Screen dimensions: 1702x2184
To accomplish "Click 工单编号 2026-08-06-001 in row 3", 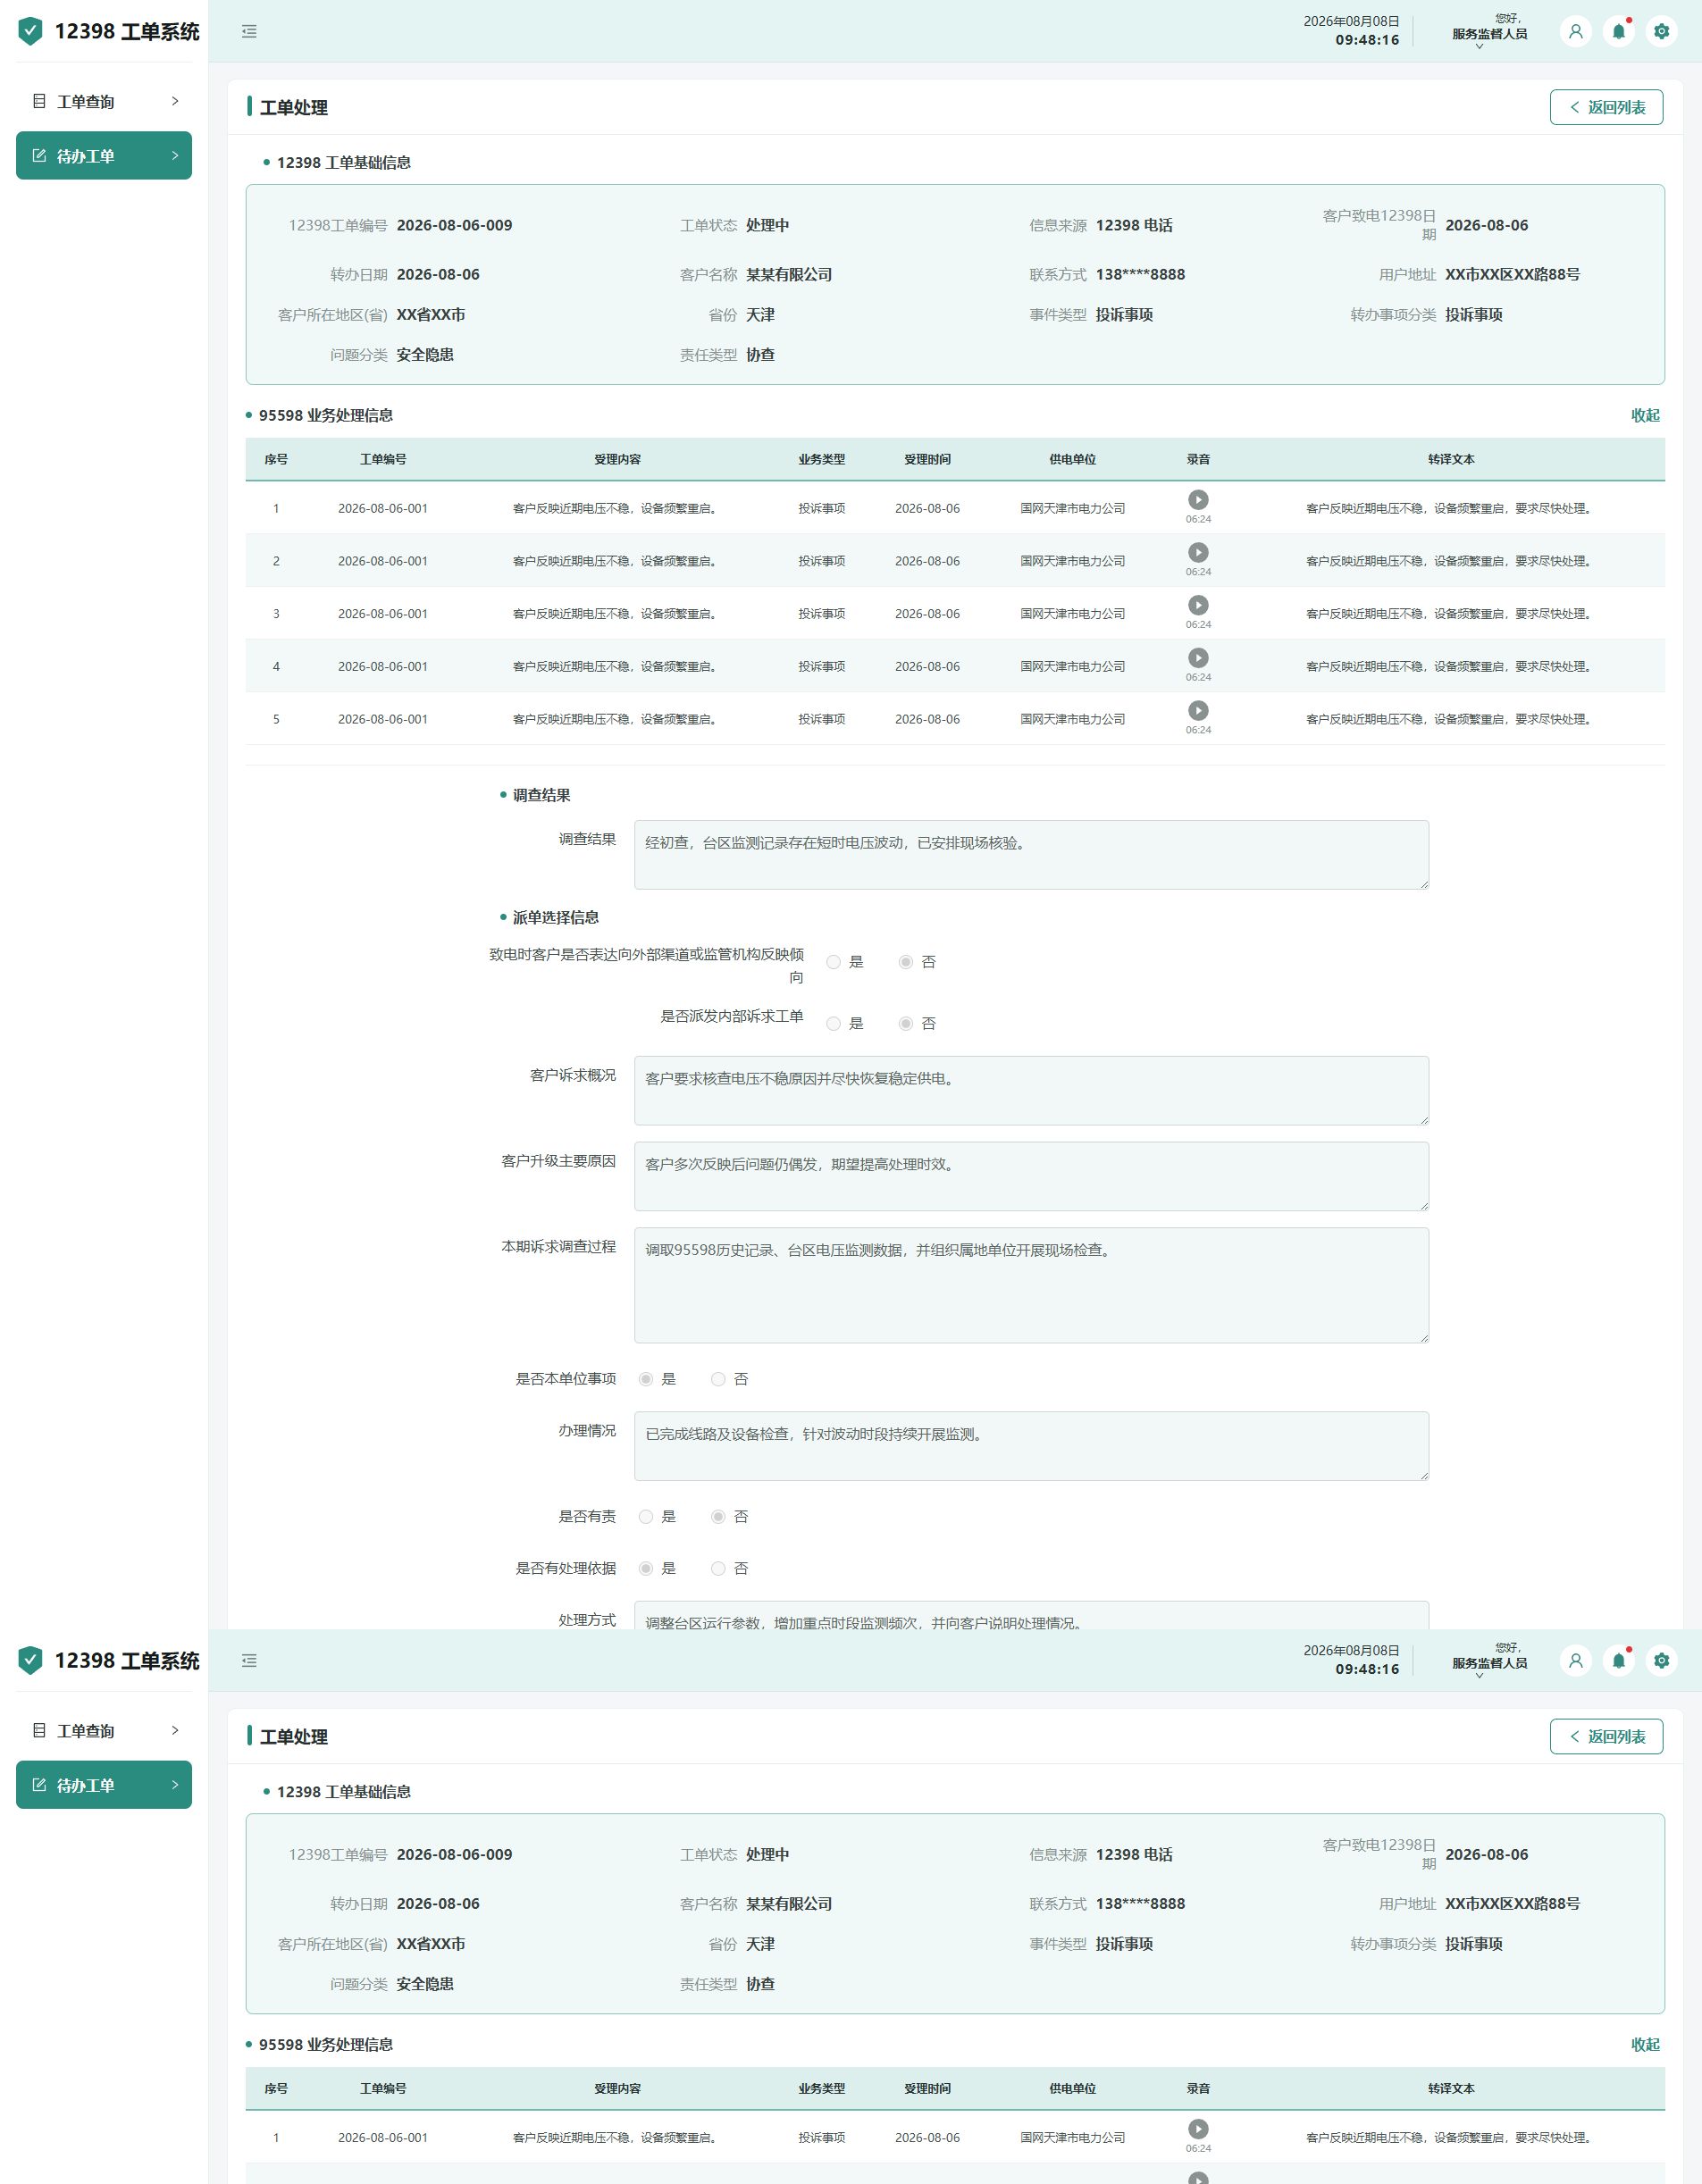I will [x=383, y=614].
